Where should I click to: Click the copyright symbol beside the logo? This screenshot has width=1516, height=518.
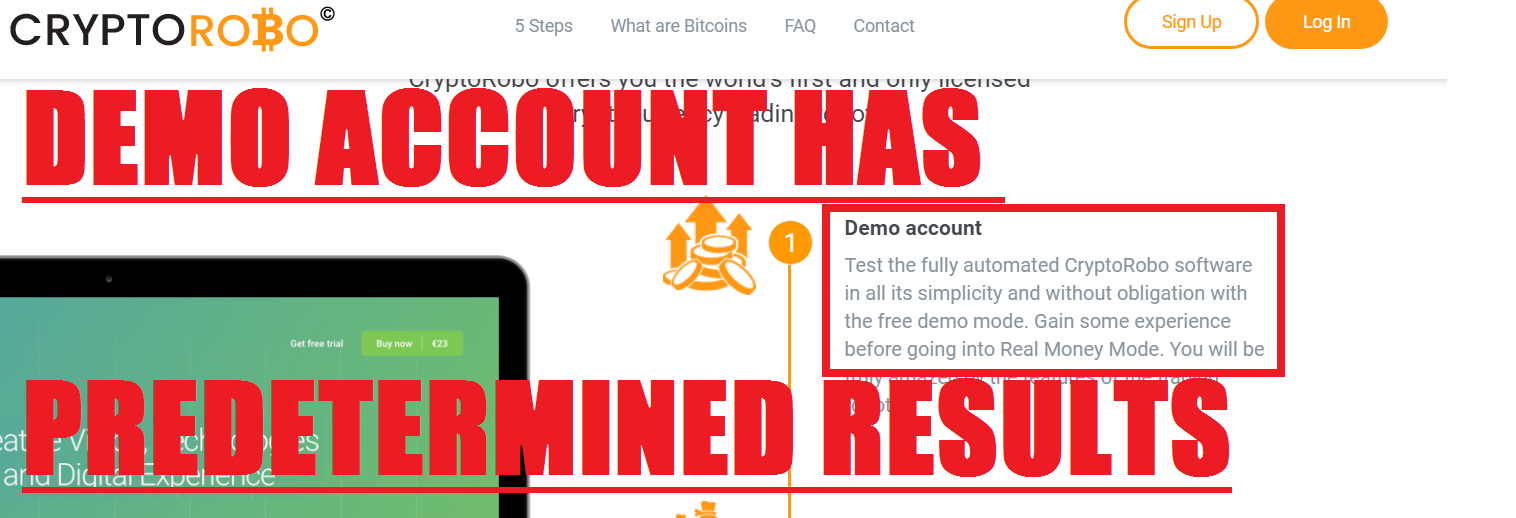click(328, 14)
